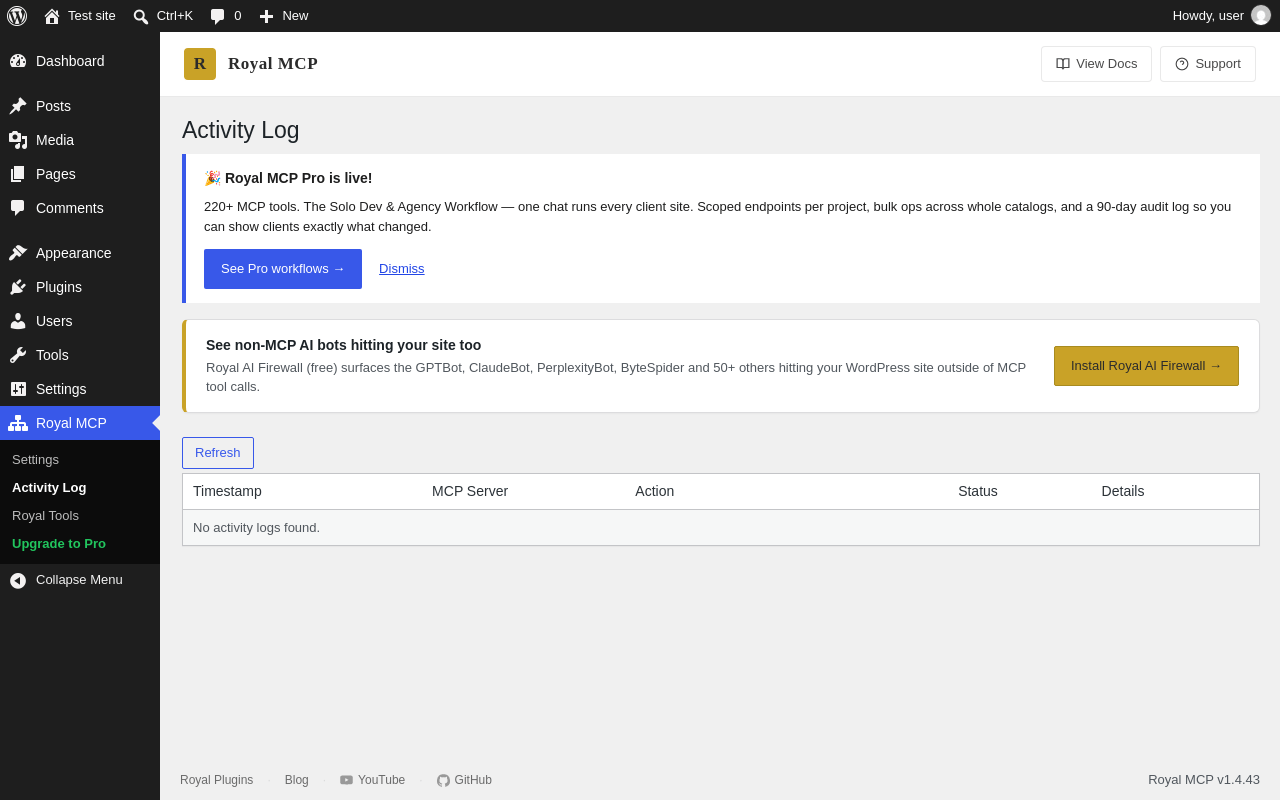Screen dimensions: 1280x800
Task: Click the Settings sliders icon in sidebar
Action: click(x=18, y=389)
